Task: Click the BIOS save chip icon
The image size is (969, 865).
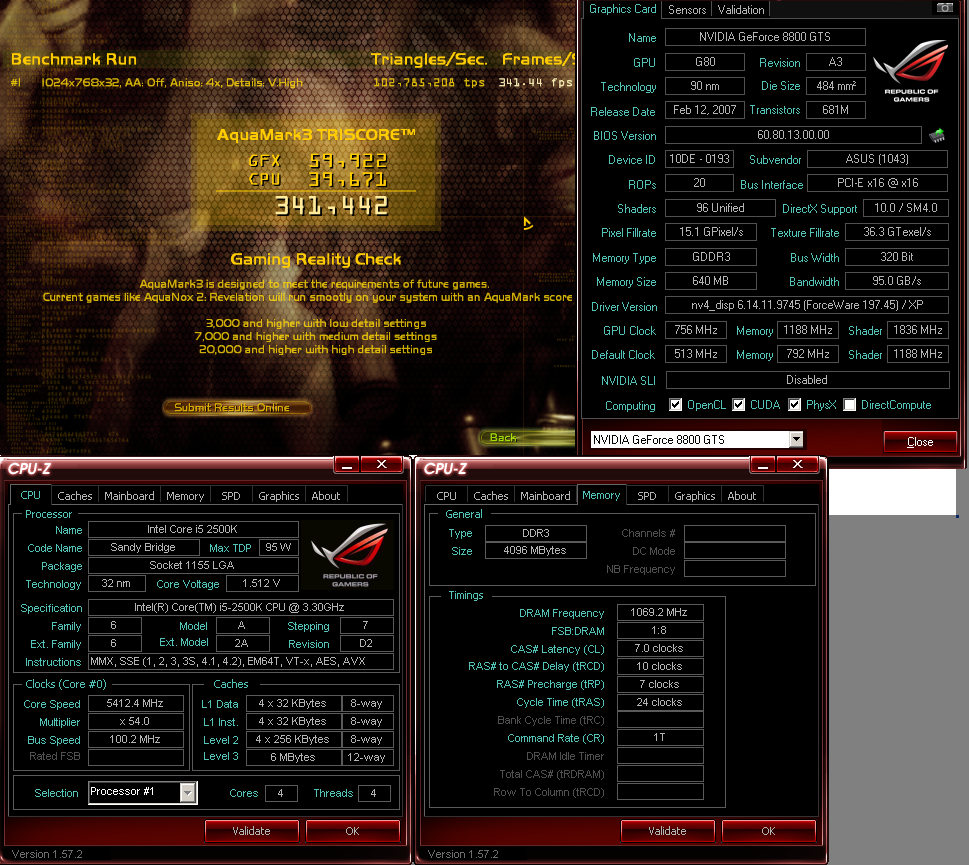Action: pyautogui.click(x=937, y=135)
